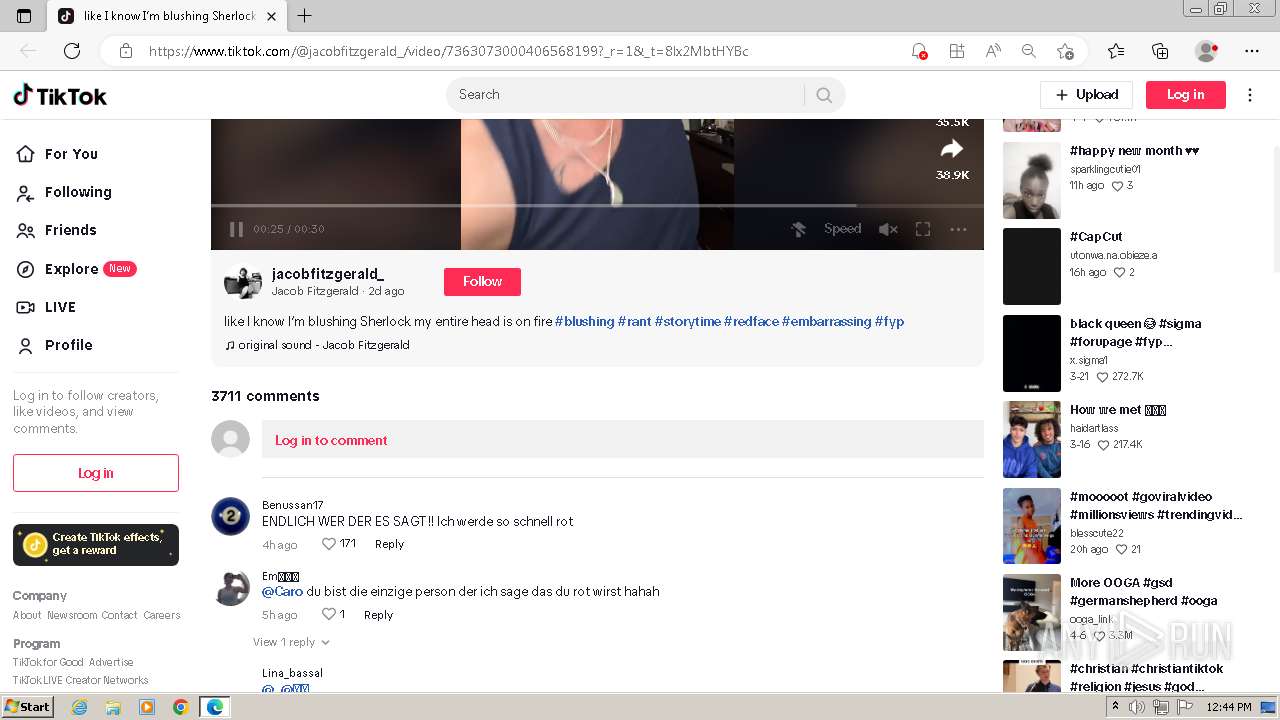This screenshot has height=720, width=1280.
Task: Launch Internet Explorer from the taskbar
Action: pos(80,707)
